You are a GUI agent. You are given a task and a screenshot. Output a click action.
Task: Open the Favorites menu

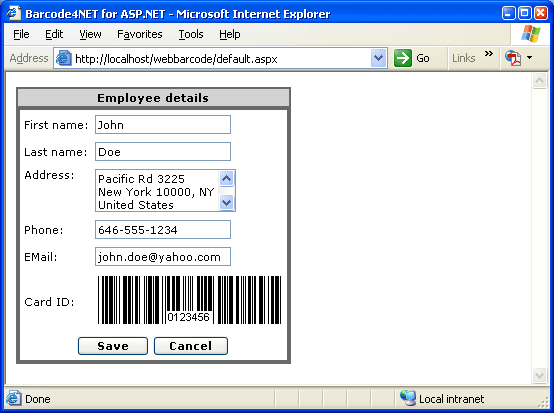pos(140,34)
